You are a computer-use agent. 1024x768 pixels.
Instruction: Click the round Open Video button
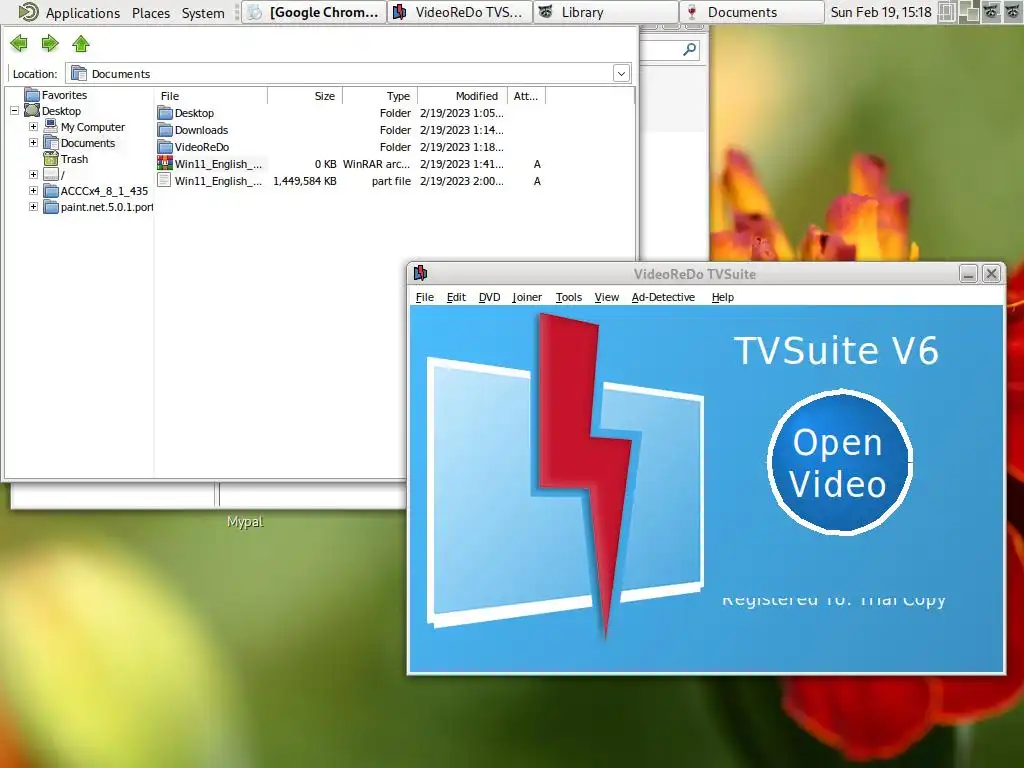840,462
